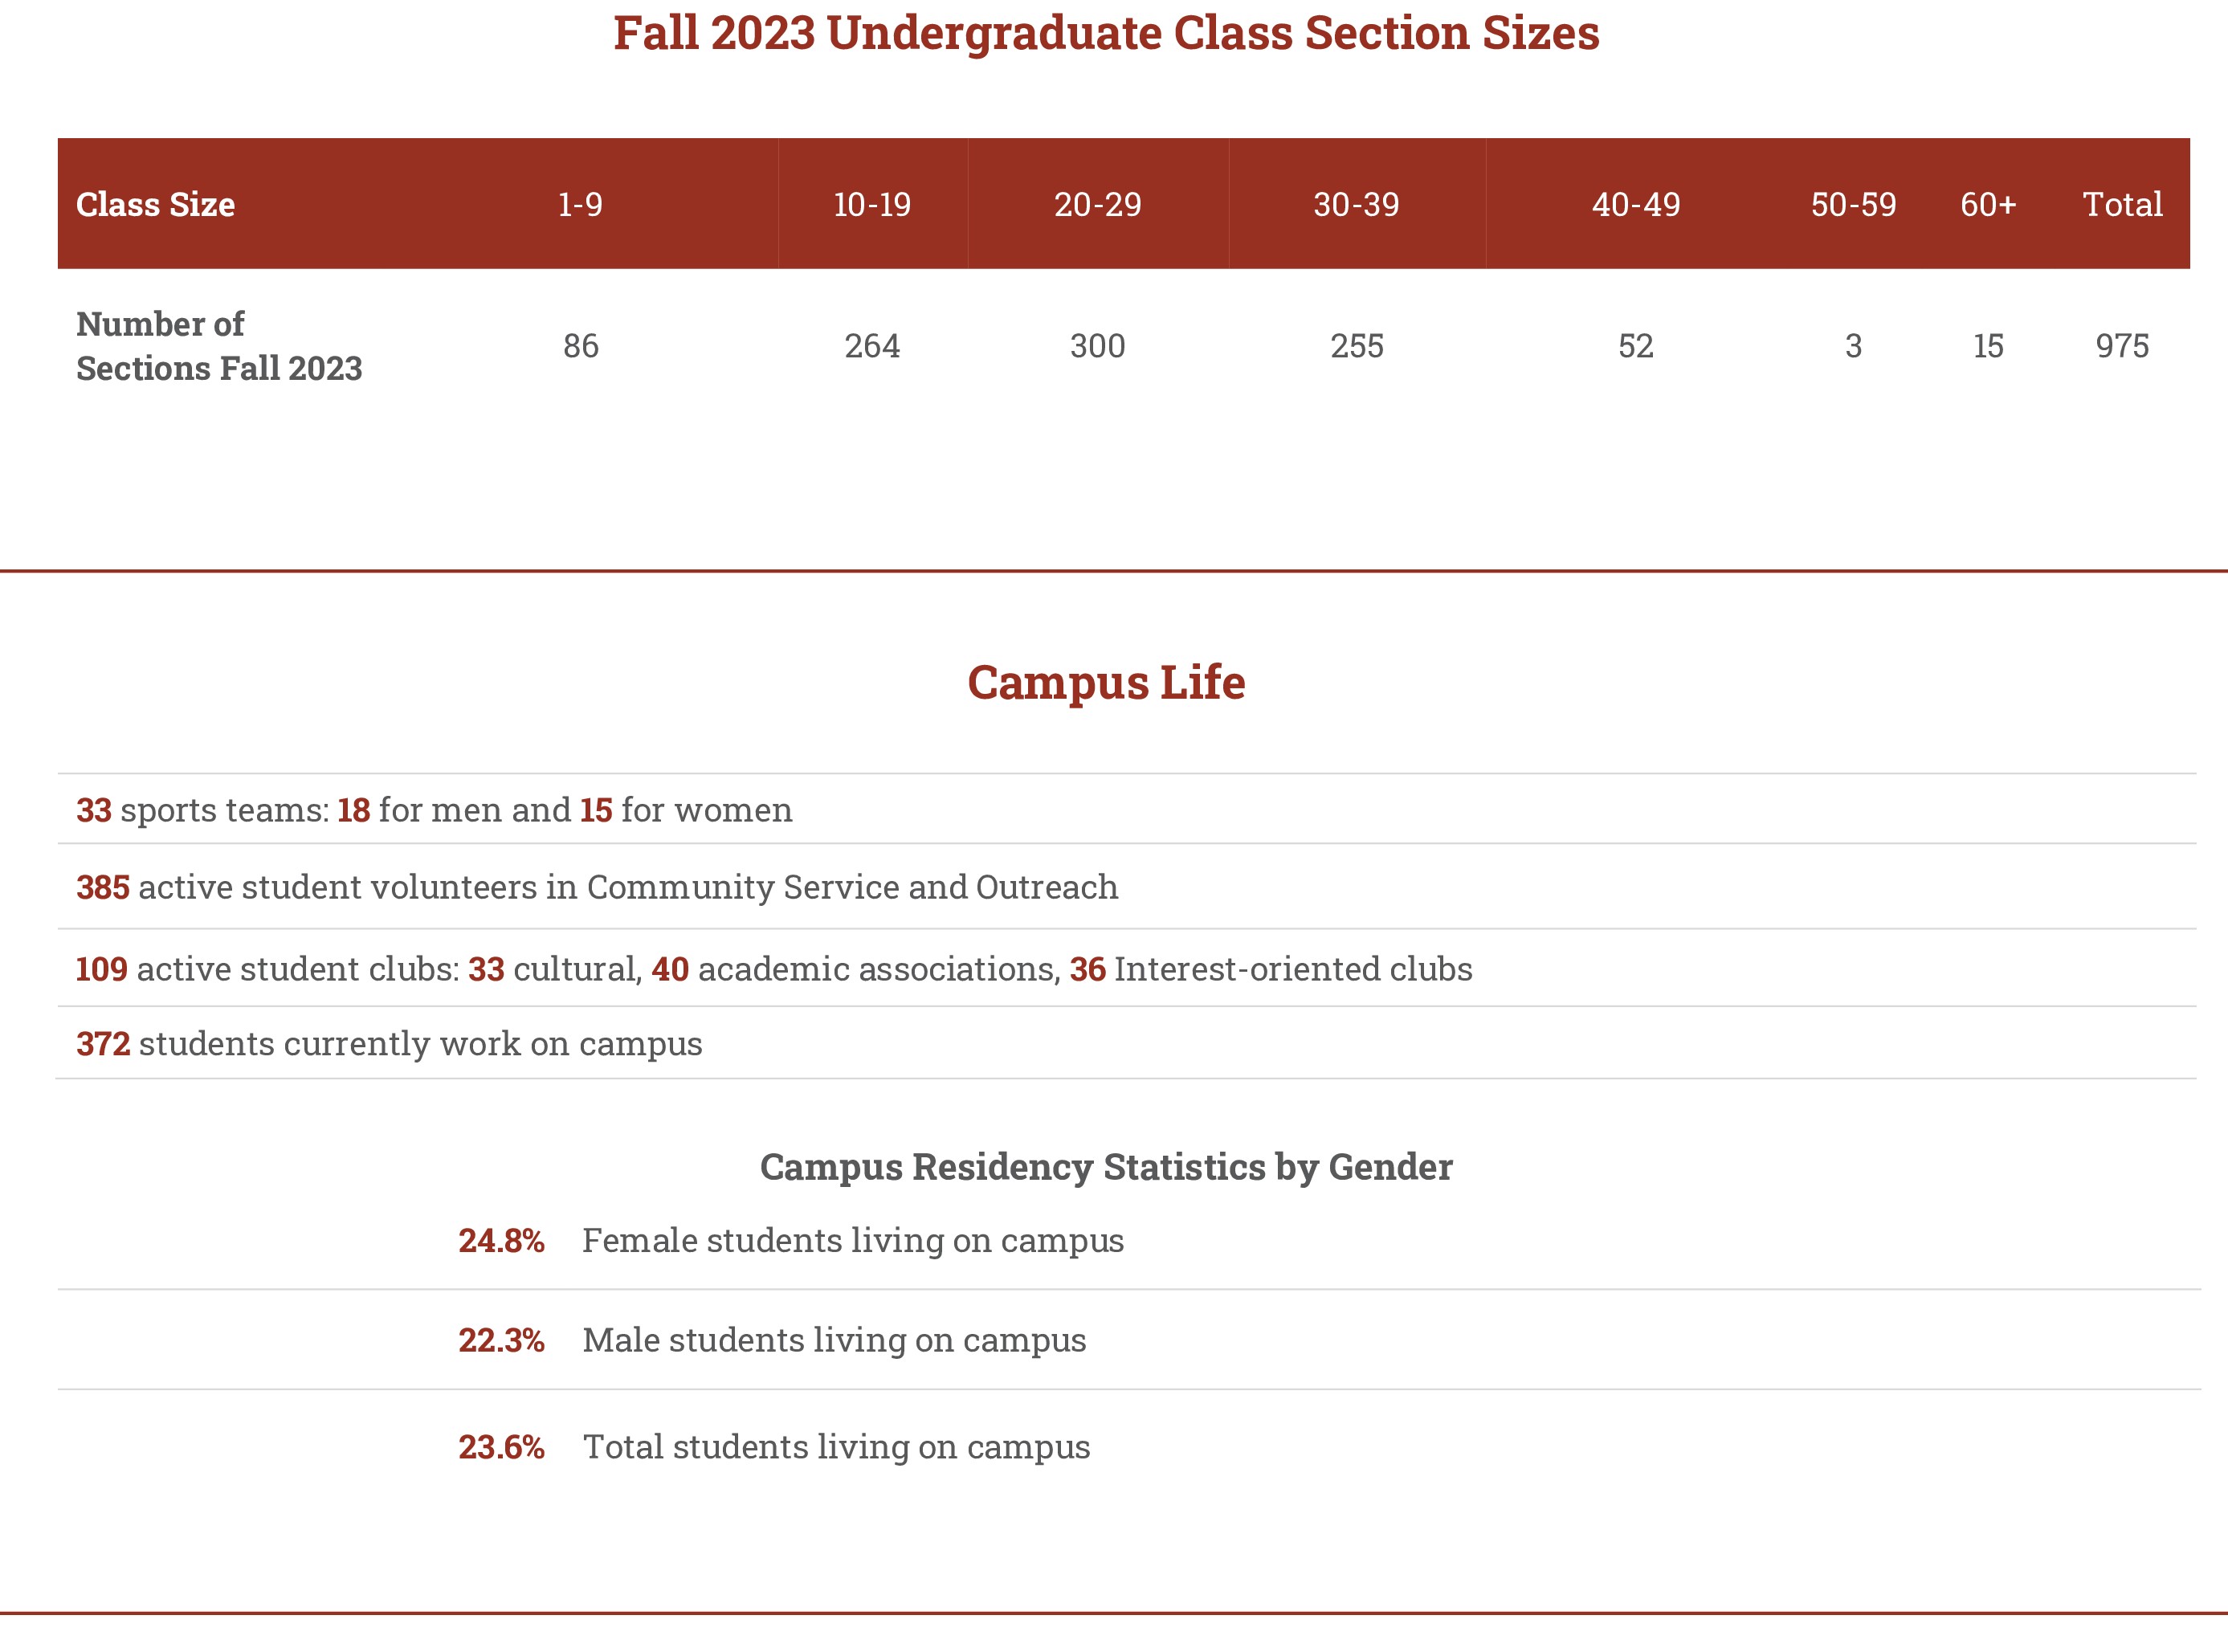Click the Fall 2023 Undergraduate Class Section Sizes heading
This screenshot has height=1652, width=2228.
coord(1106,33)
